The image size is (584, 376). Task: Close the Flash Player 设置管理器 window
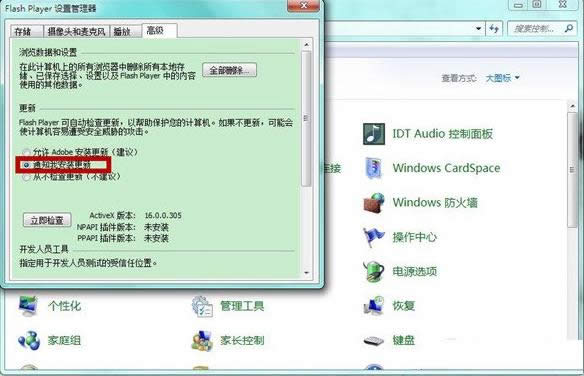303,5
